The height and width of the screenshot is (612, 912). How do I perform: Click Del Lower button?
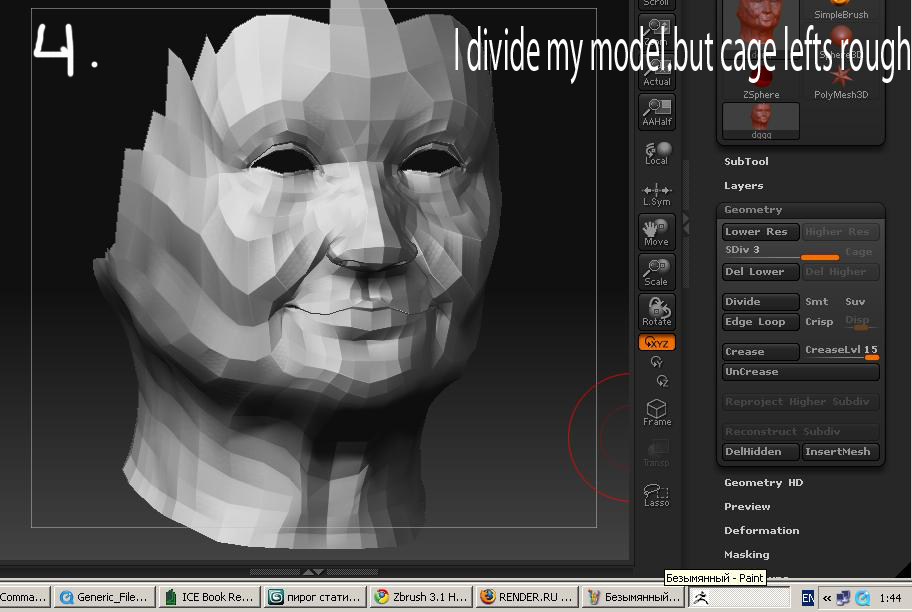pos(761,272)
